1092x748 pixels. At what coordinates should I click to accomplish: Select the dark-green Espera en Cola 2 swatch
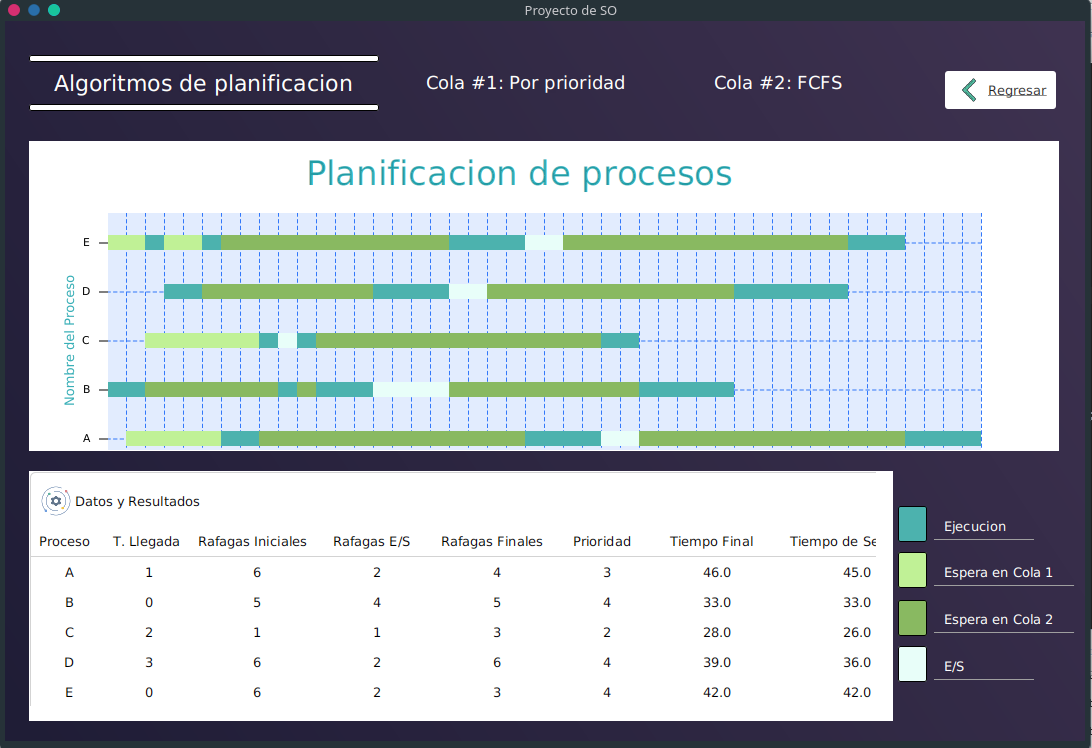[x=912, y=617]
